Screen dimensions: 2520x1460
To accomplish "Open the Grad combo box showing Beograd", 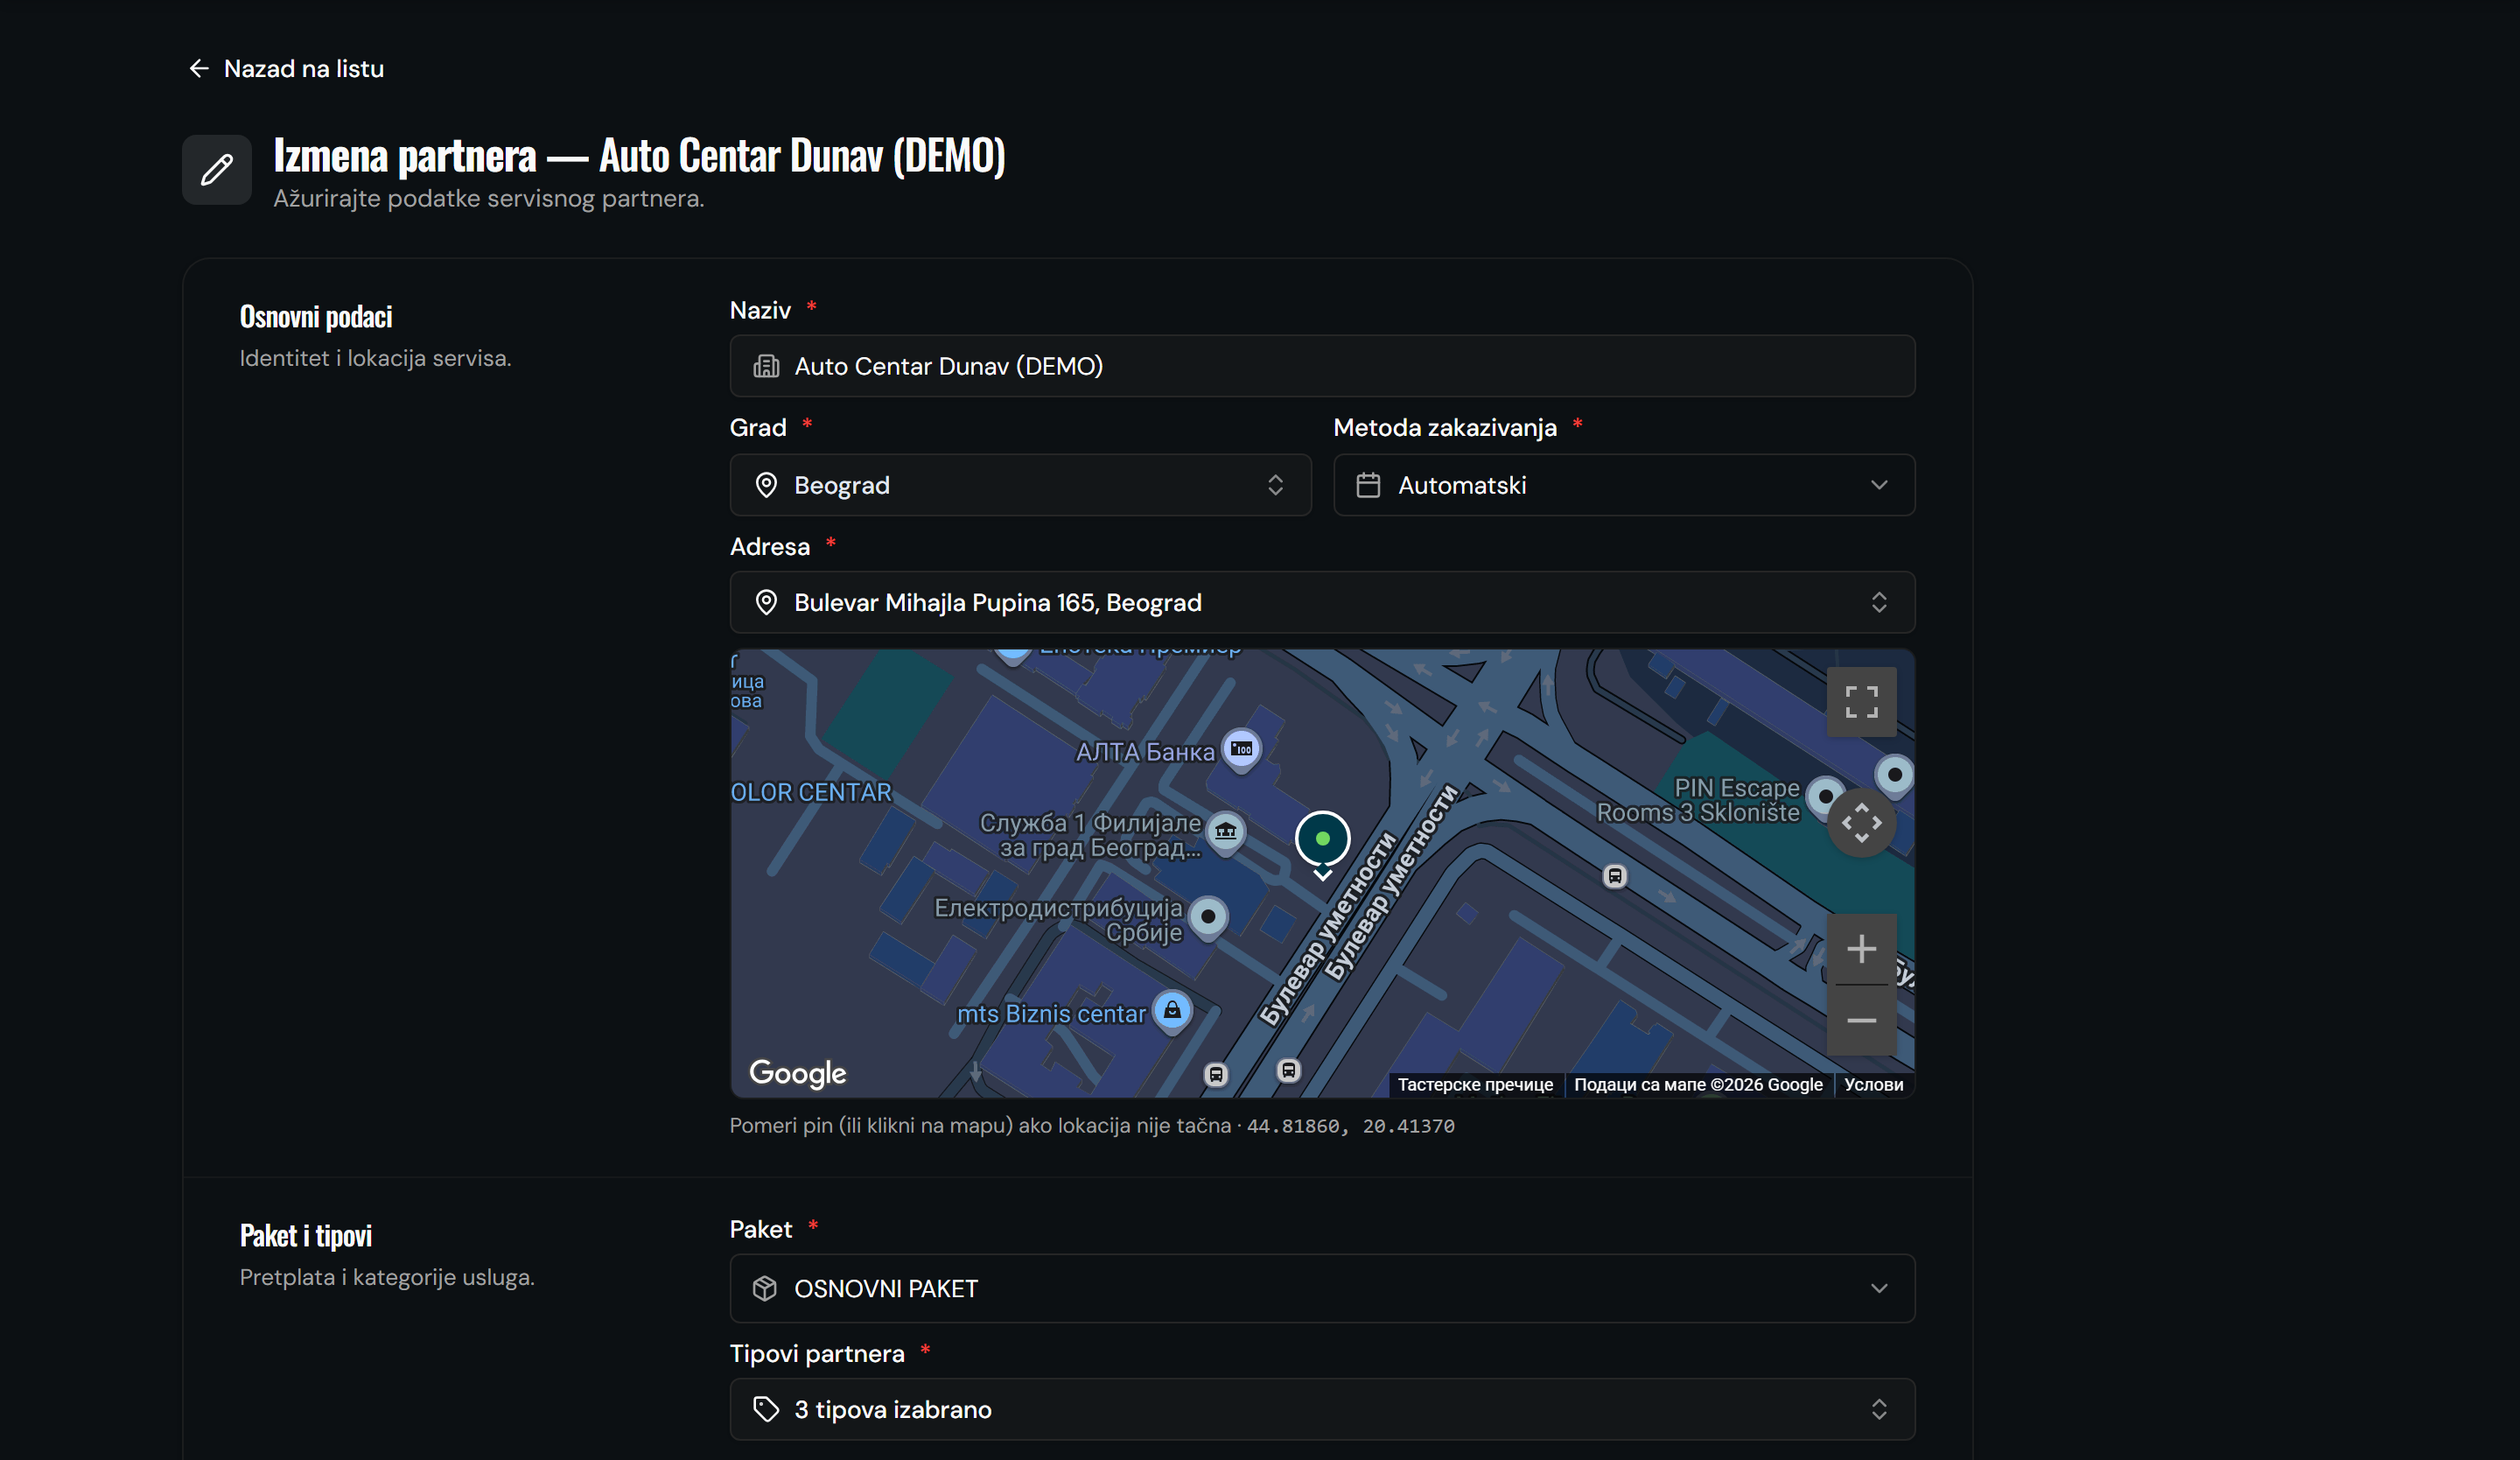I will click(x=1020, y=485).
